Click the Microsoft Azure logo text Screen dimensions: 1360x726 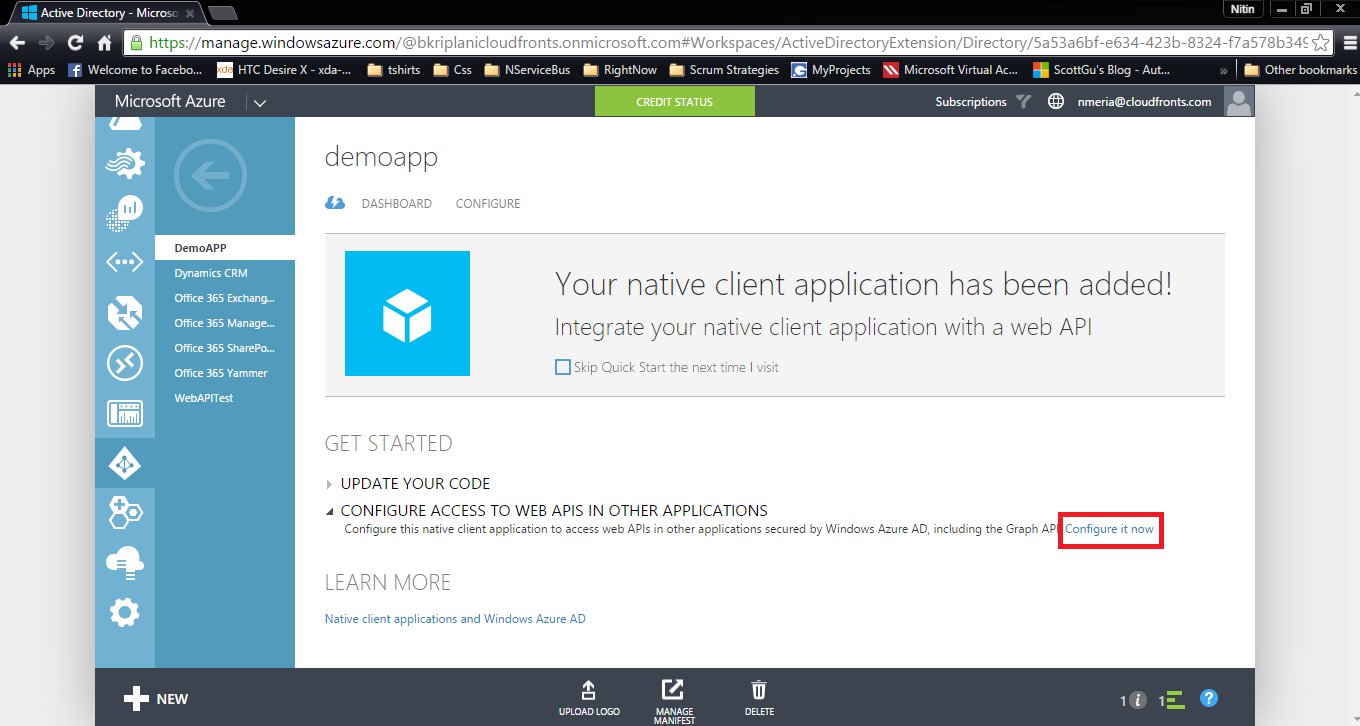click(170, 102)
